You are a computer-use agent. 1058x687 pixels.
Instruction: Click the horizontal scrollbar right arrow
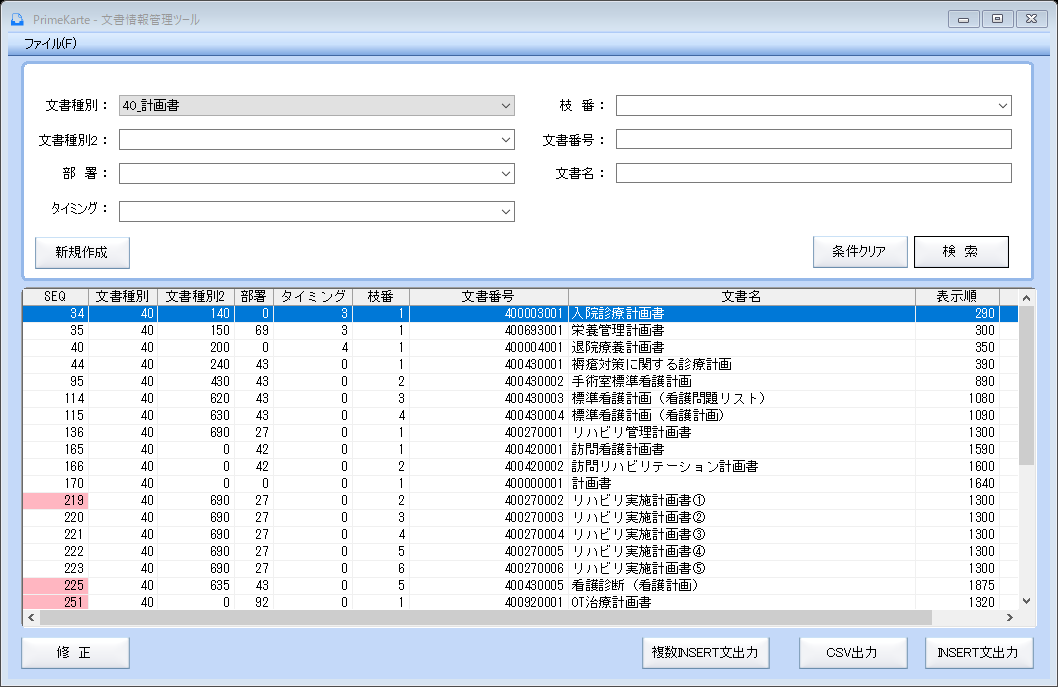pyautogui.click(x=1009, y=617)
